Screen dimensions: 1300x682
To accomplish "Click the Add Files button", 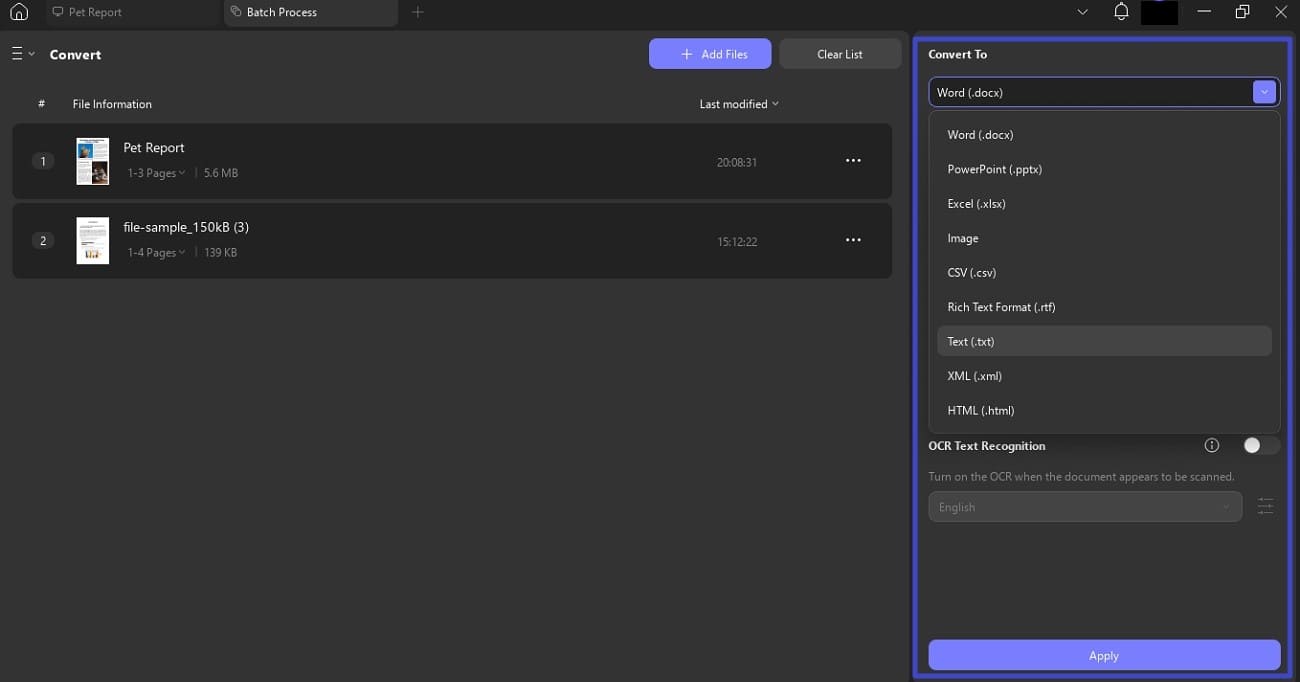I will (x=710, y=54).
